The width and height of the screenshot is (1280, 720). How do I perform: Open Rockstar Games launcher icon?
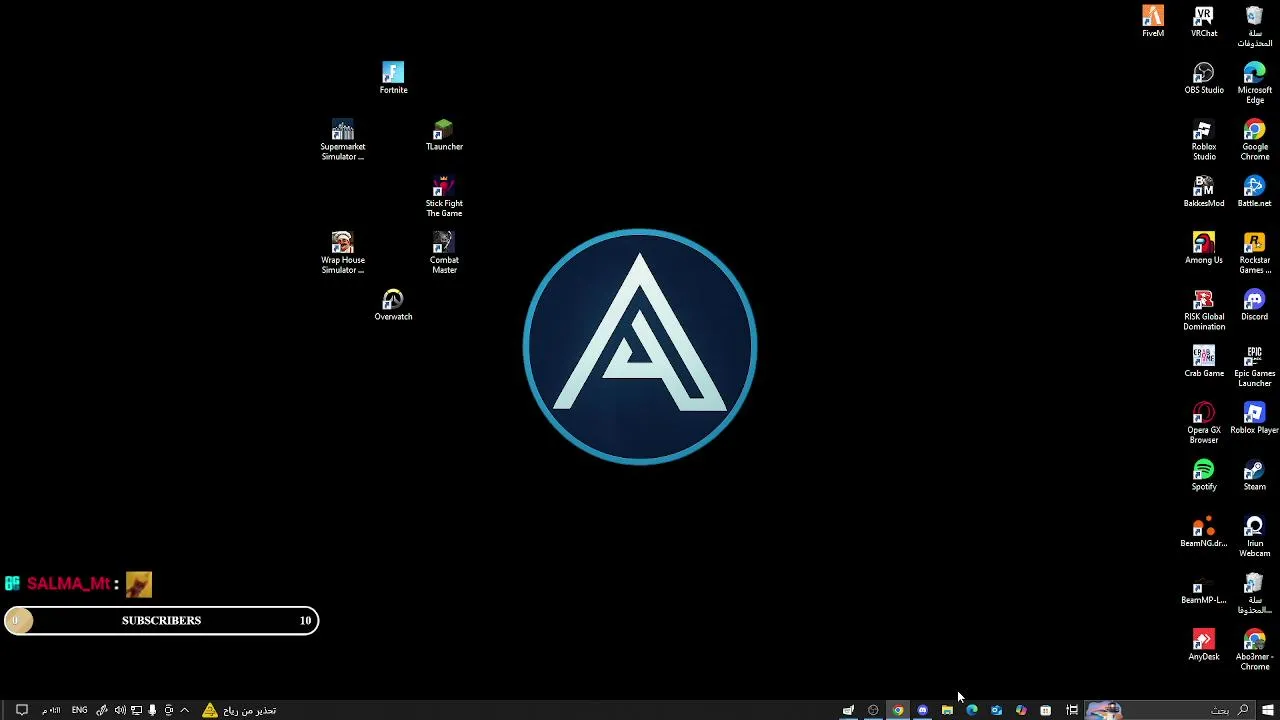[1254, 253]
